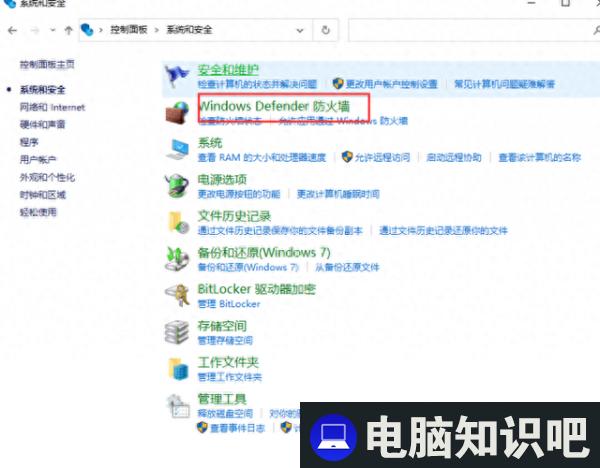The width and height of the screenshot is (600, 468).
Task: Expand the address bar history dropdown
Action: click(300, 30)
